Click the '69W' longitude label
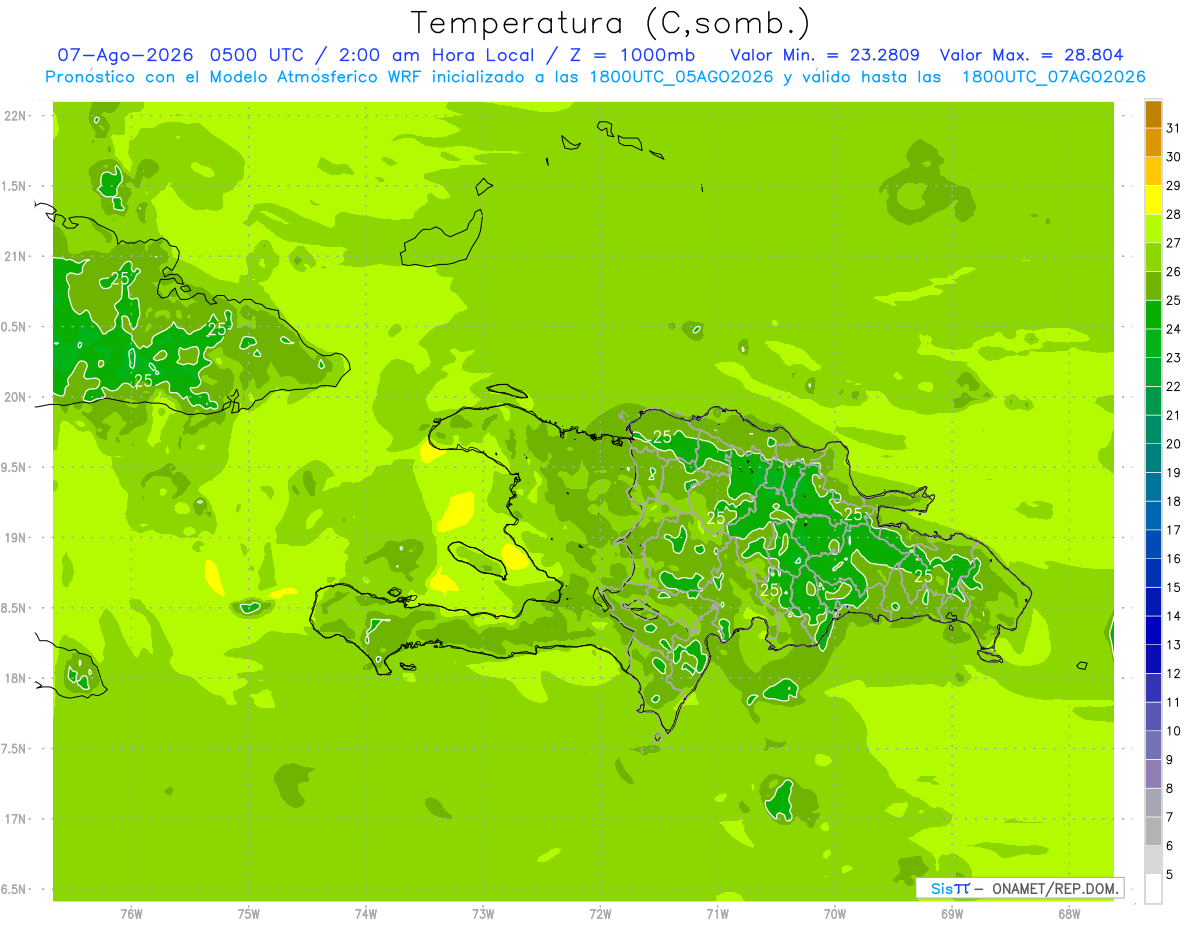Screen dimensions: 1200x927 [x=952, y=914]
